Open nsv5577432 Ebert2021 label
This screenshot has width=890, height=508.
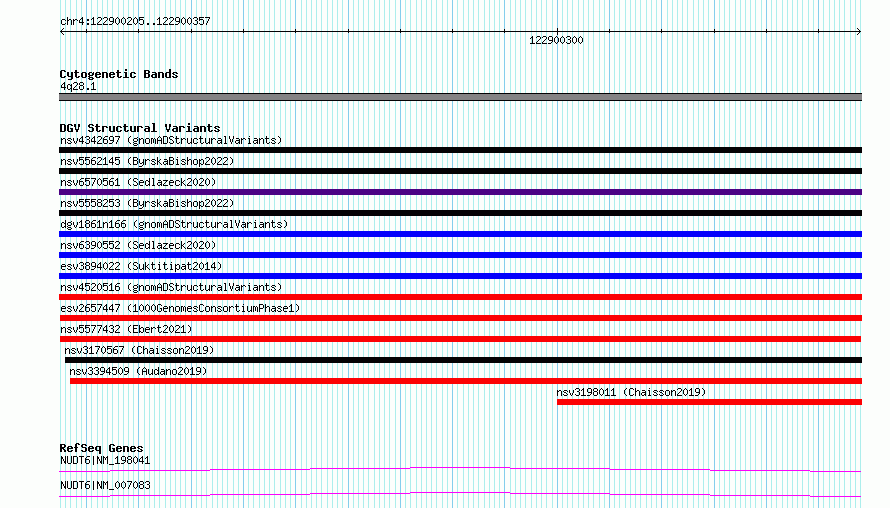coord(126,329)
